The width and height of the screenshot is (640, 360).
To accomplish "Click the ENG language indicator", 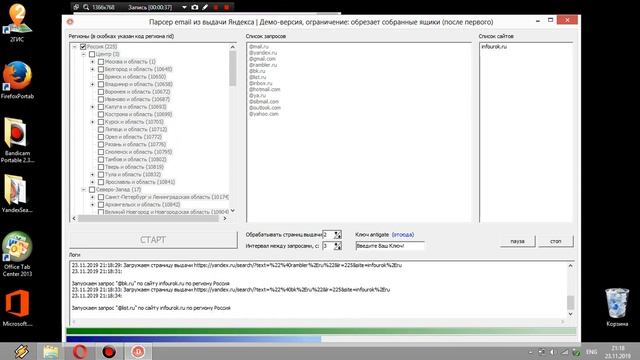I will tap(591, 352).
